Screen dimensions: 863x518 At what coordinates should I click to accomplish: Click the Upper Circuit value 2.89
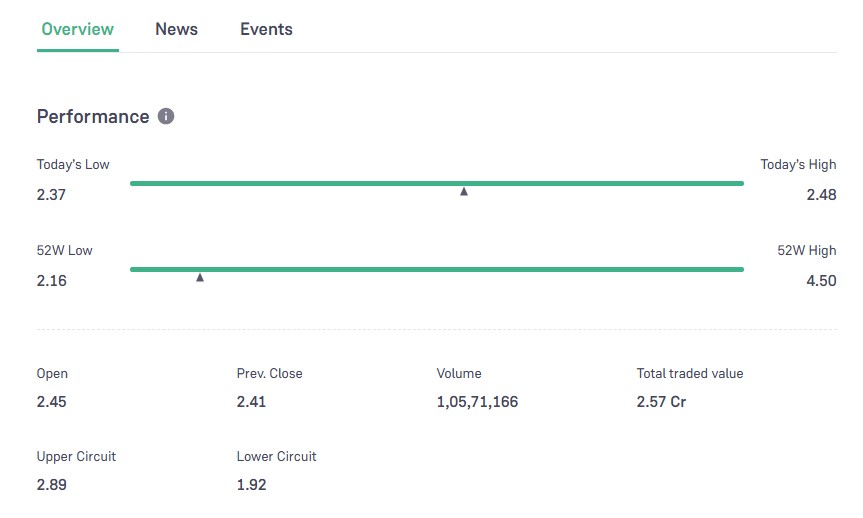coord(51,485)
